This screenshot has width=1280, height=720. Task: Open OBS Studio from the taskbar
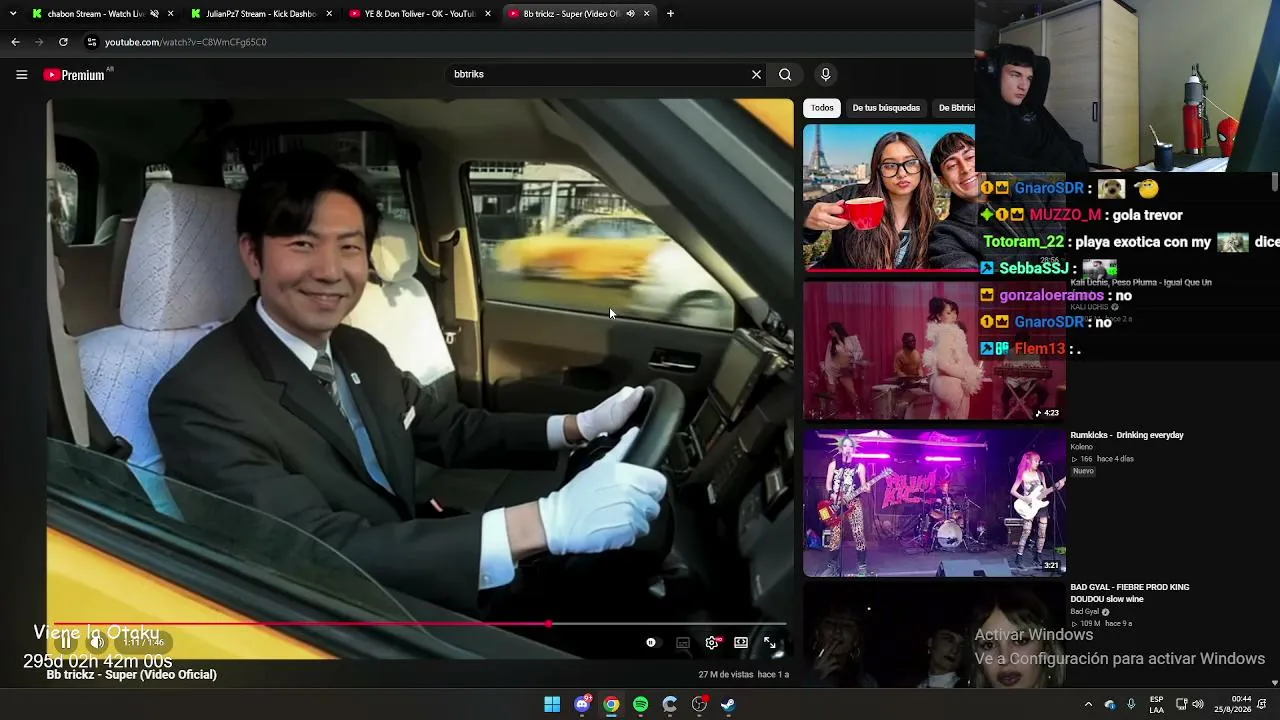(x=699, y=704)
